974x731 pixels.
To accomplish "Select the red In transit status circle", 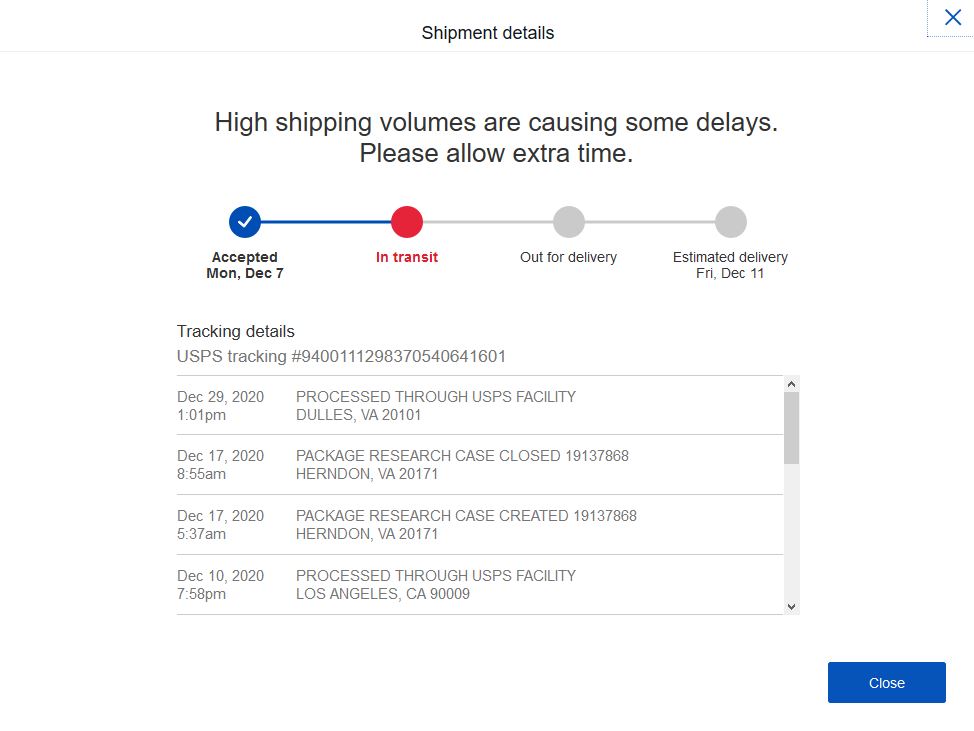I will (407, 222).
